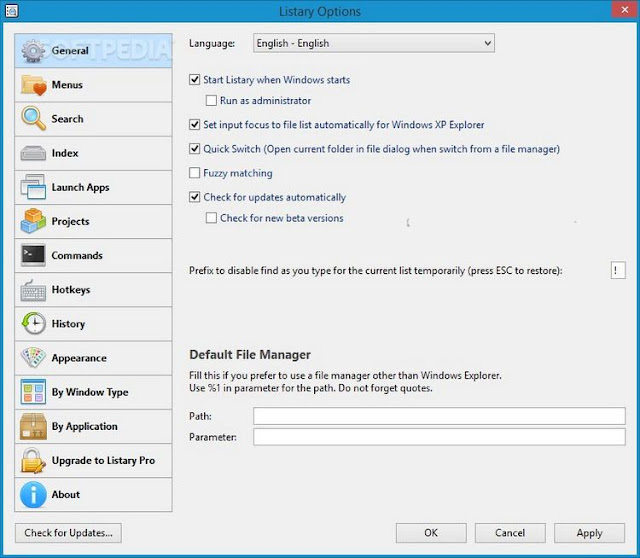
Task: Click the clock History icon
Action: (33, 323)
